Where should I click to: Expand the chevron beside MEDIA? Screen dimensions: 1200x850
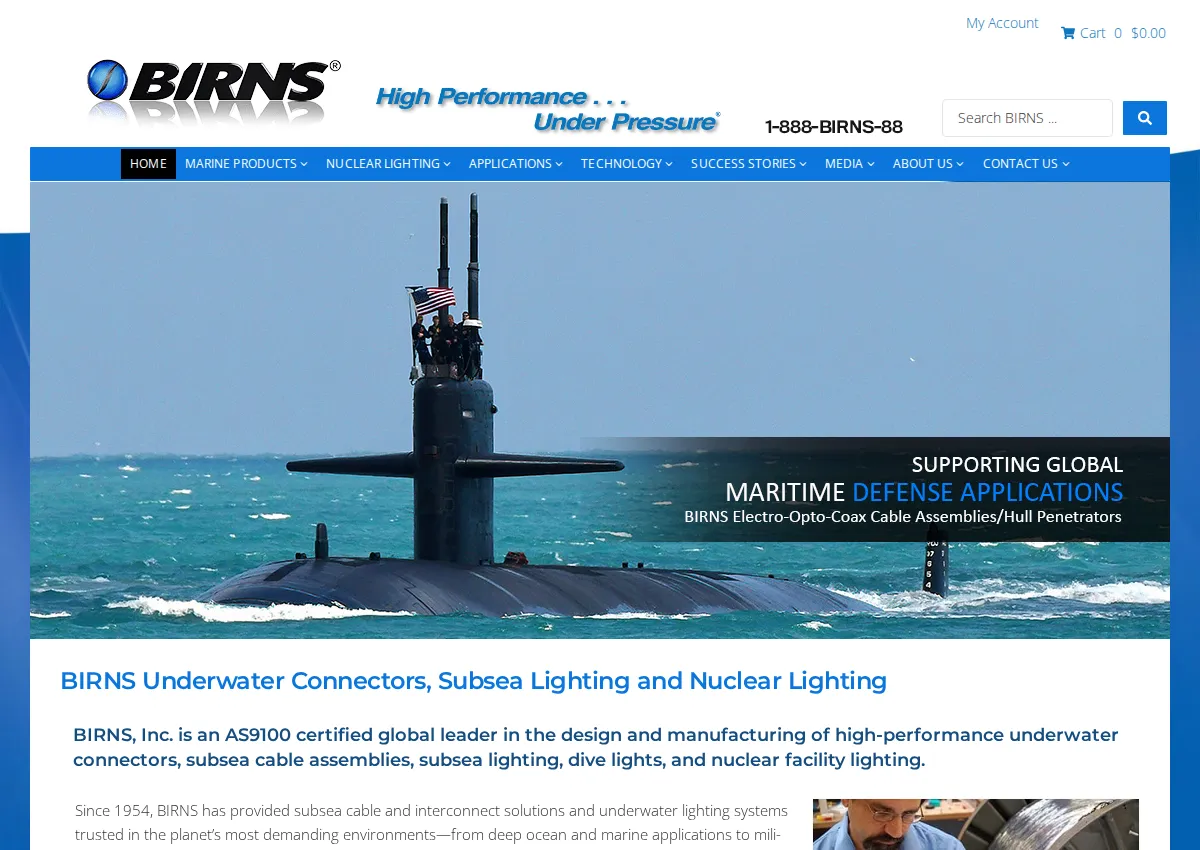tap(871, 164)
